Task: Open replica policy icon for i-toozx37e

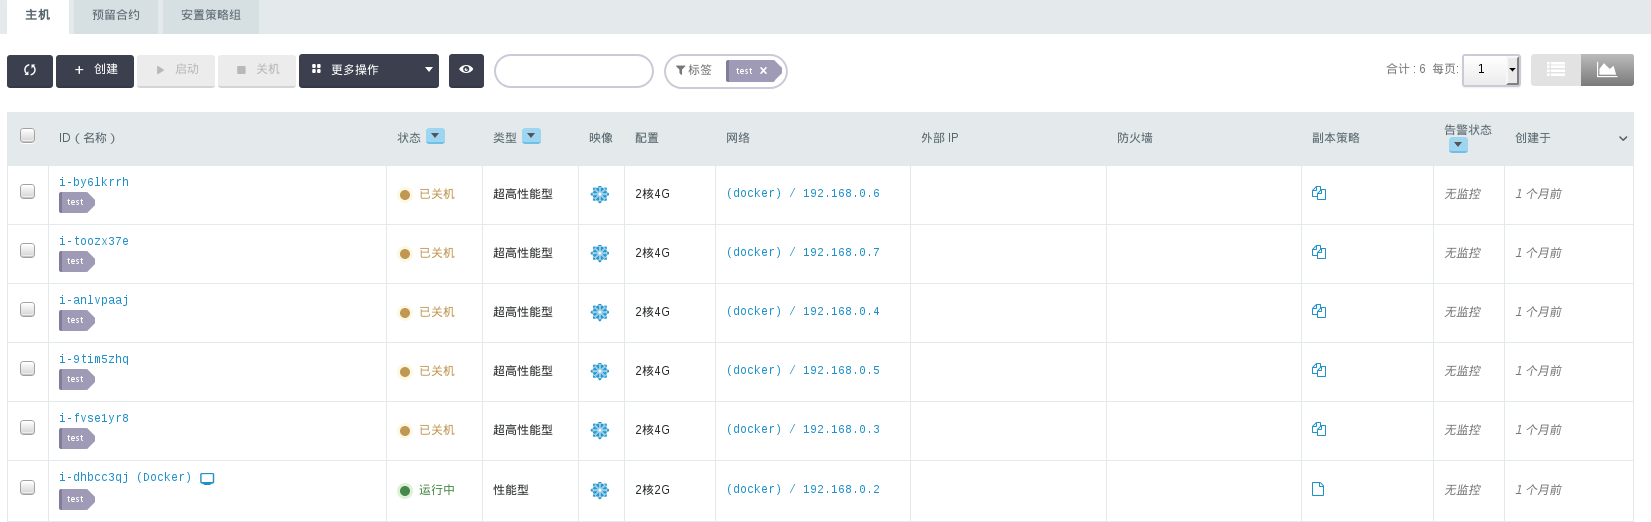Action: pos(1319,252)
